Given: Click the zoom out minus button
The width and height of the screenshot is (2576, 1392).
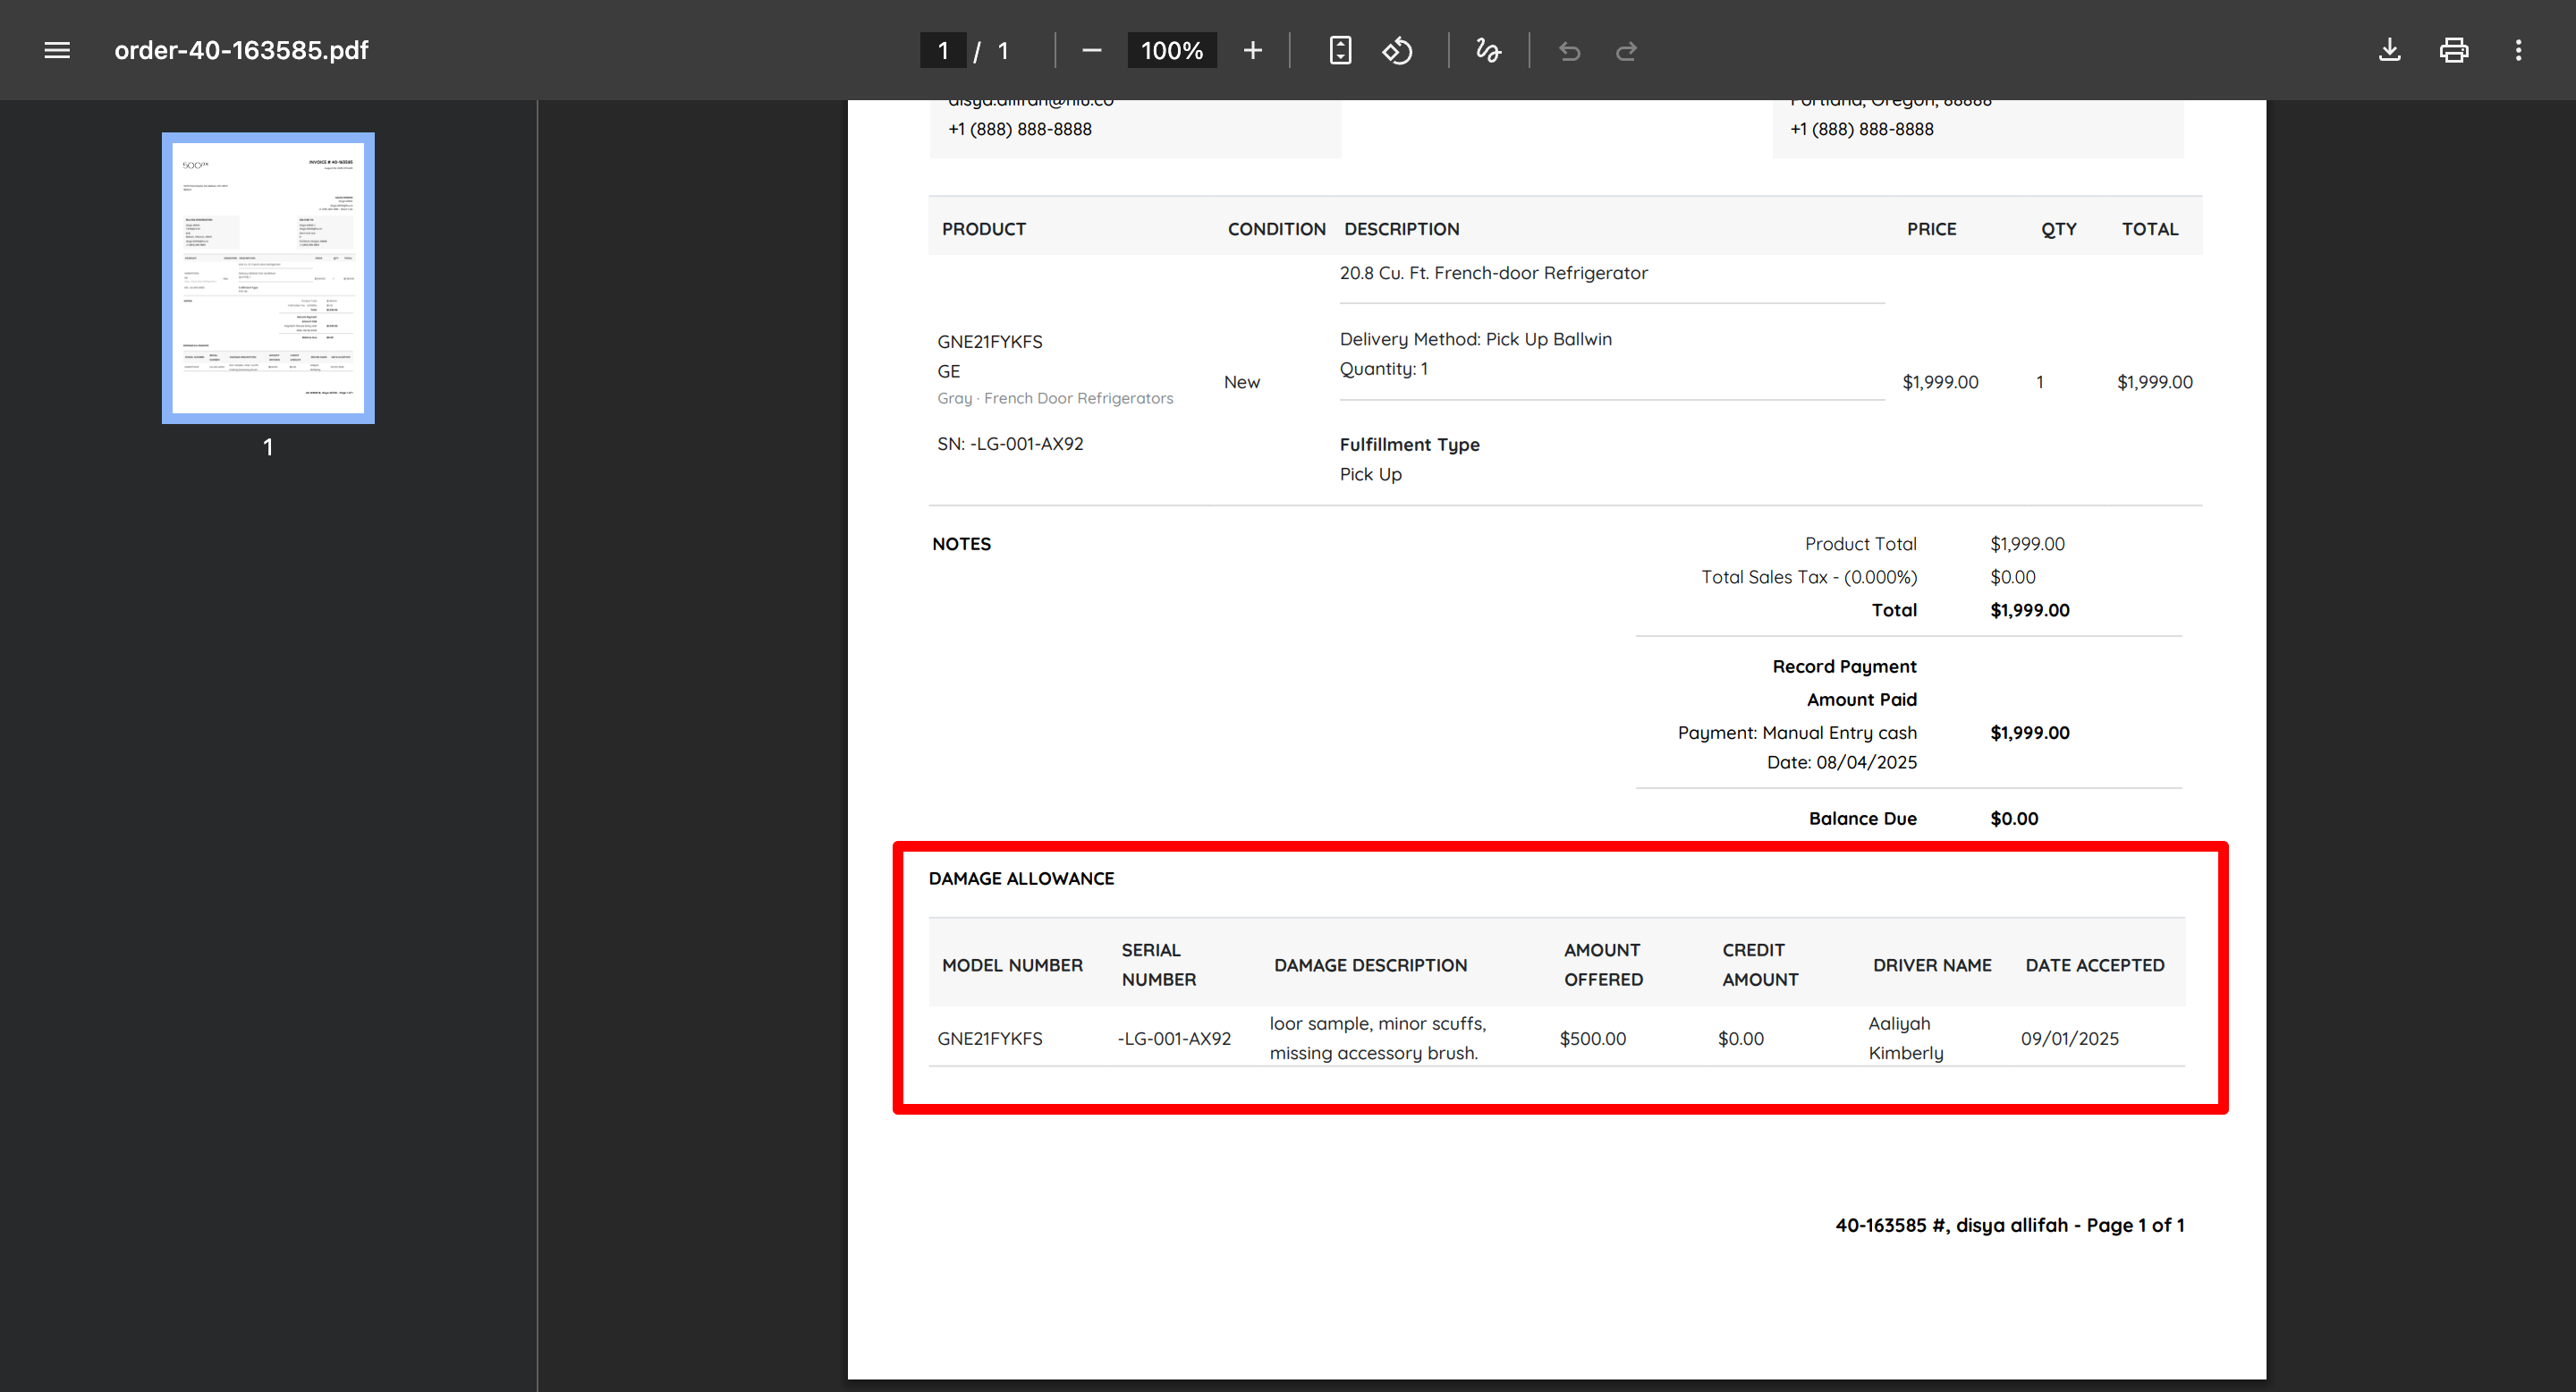Looking at the screenshot, I should (x=1092, y=50).
